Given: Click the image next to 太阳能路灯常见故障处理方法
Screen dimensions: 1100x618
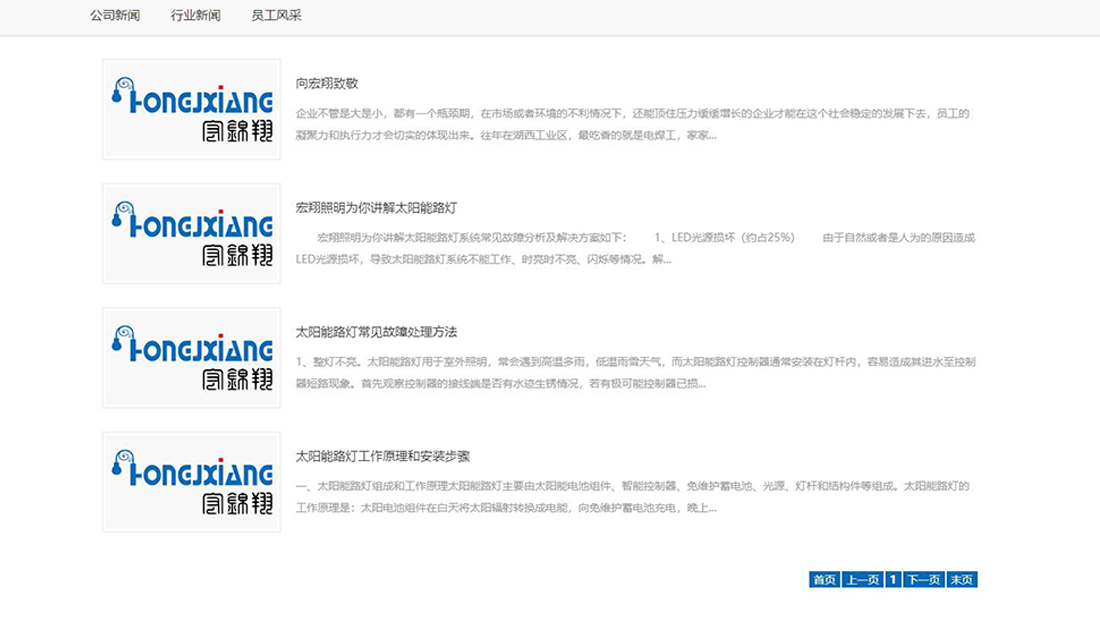Looking at the screenshot, I should pyautogui.click(x=191, y=357).
